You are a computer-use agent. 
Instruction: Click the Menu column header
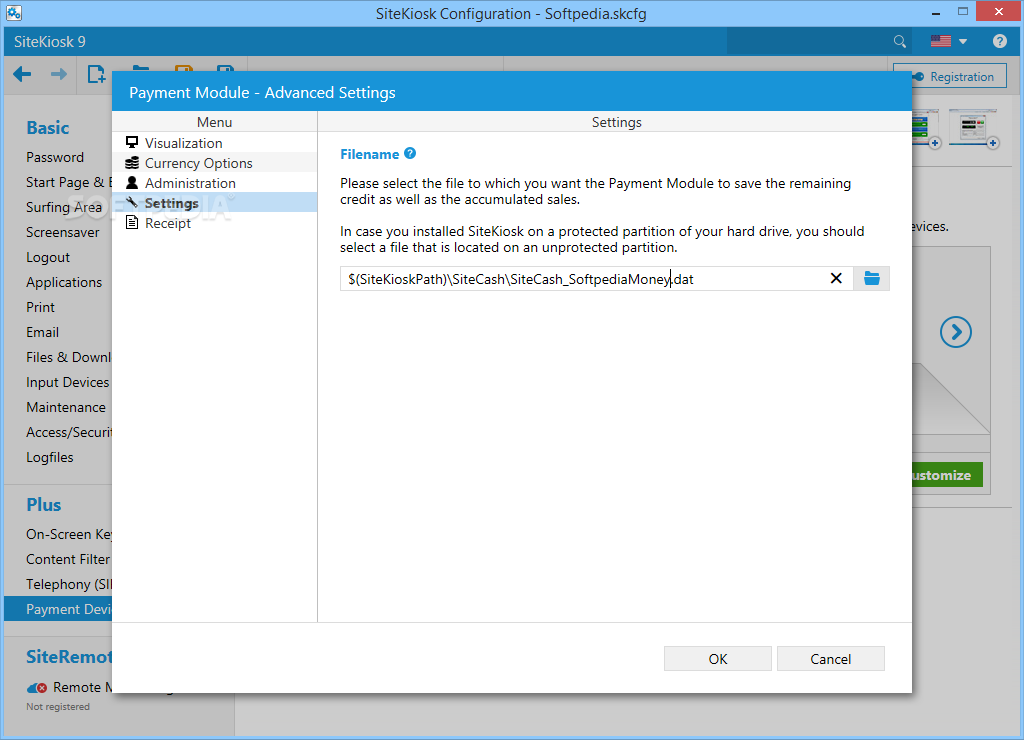[214, 122]
